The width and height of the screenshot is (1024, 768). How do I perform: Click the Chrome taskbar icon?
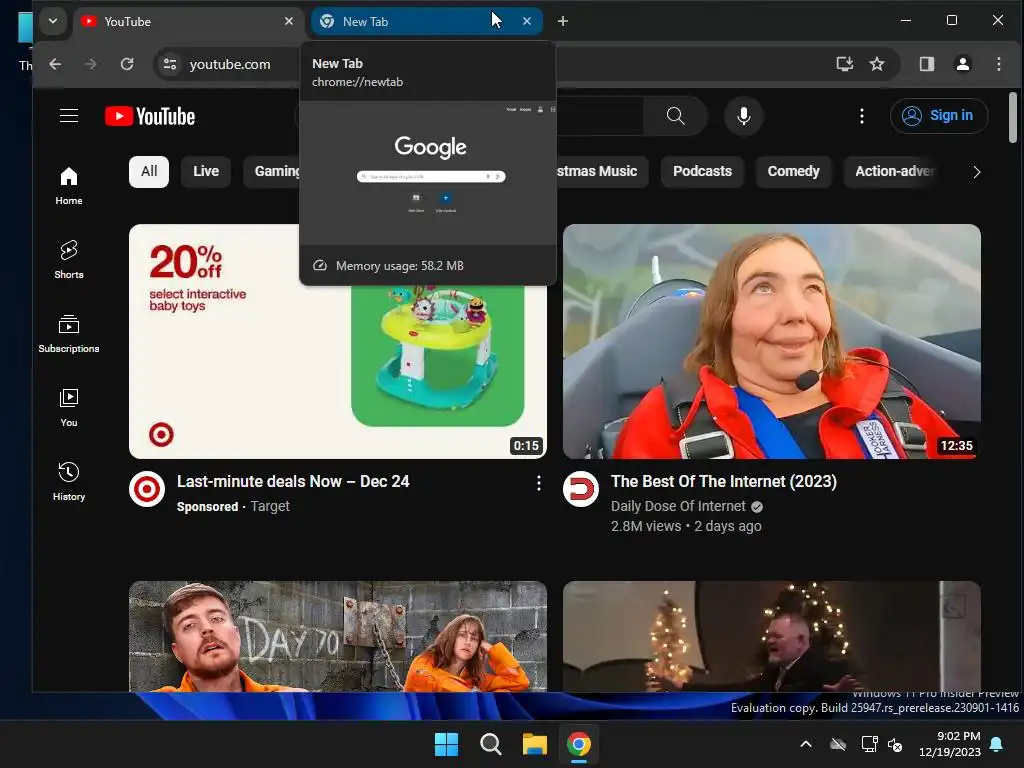[x=579, y=744]
